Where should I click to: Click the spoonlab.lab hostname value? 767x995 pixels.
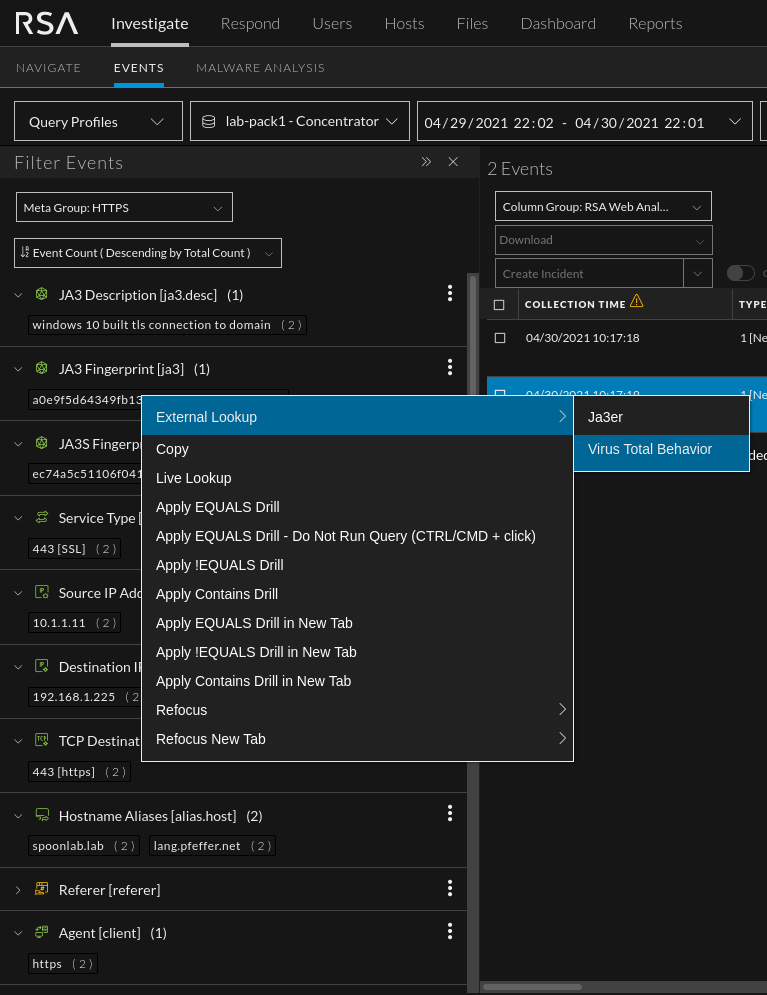(68, 846)
